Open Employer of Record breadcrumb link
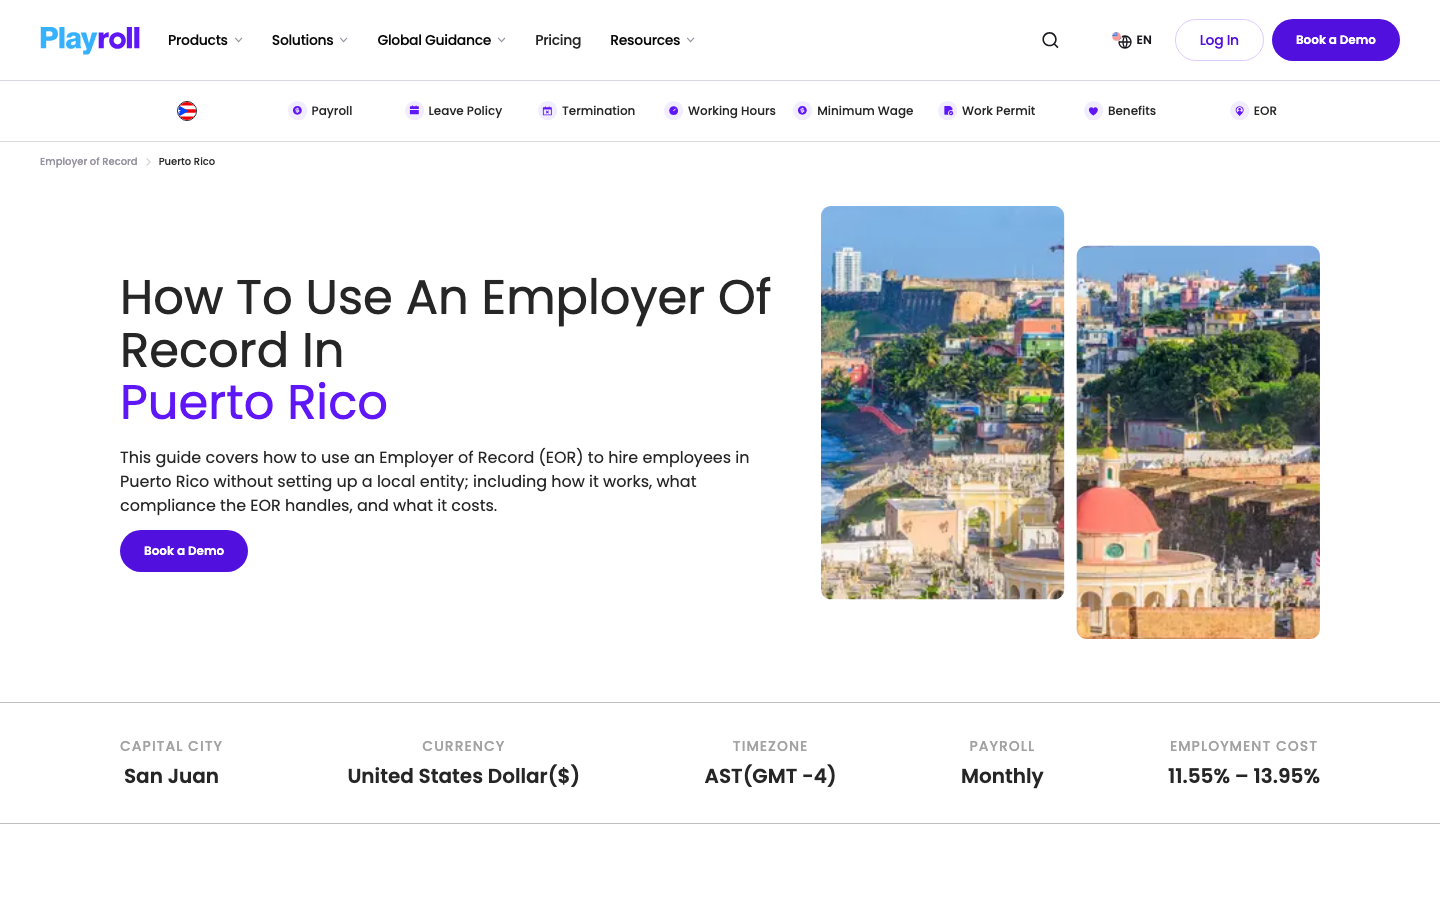The height and width of the screenshot is (900, 1440). pos(89,161)
